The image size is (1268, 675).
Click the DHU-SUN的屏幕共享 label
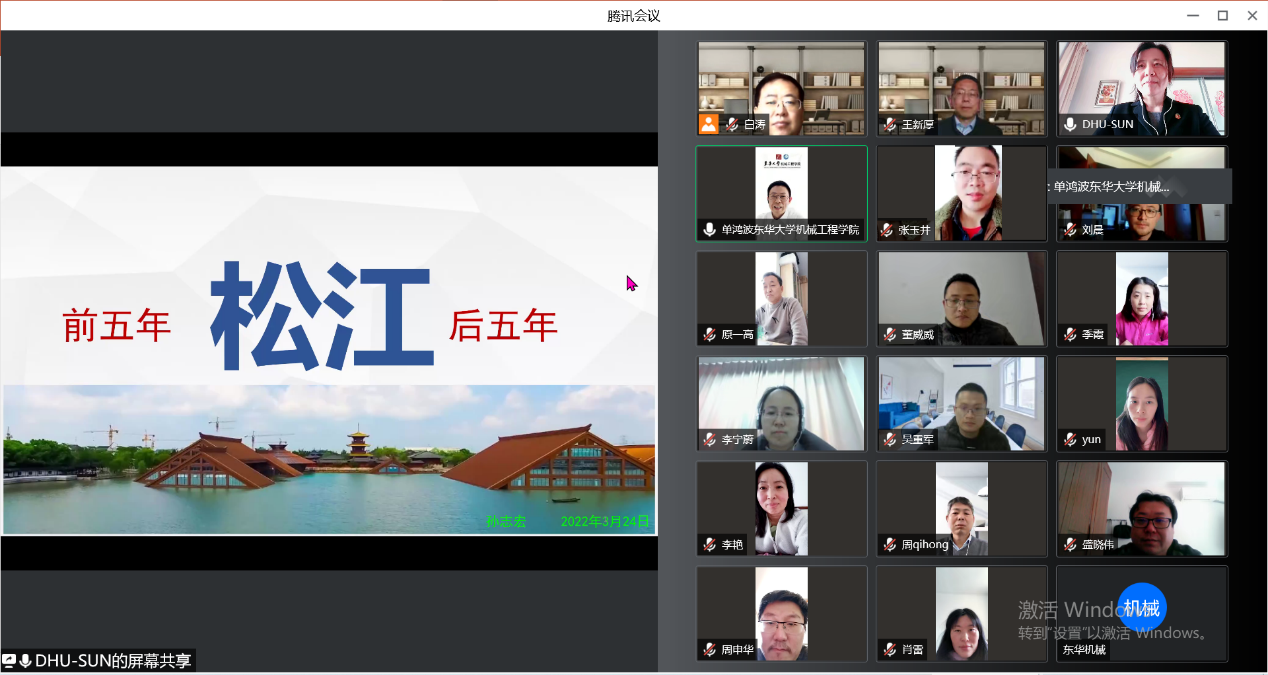point(110,660)
